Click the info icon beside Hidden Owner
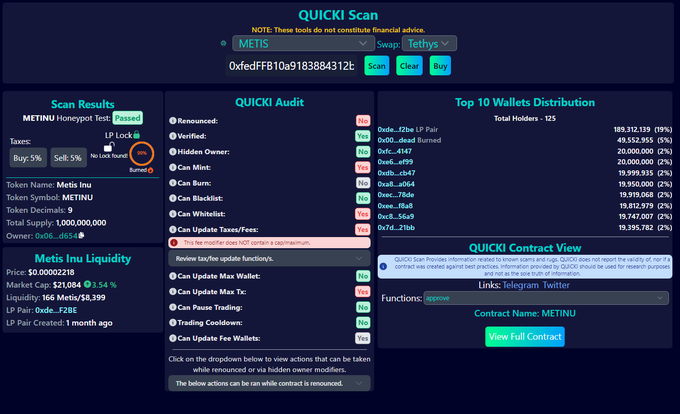This screenshot has height=414, width=680. (x=173, y=152)
